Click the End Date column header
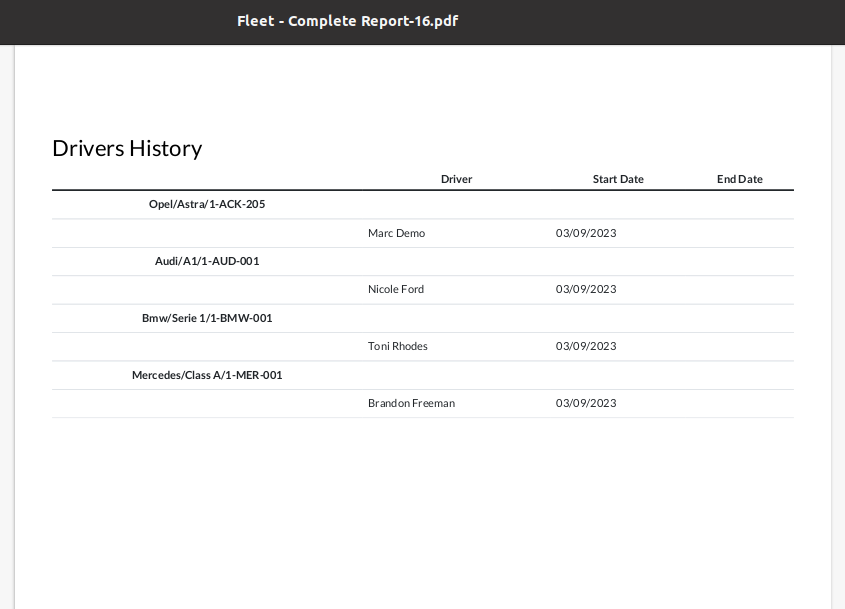This screenshot has height=609, width=845. [x=739, y=179]
